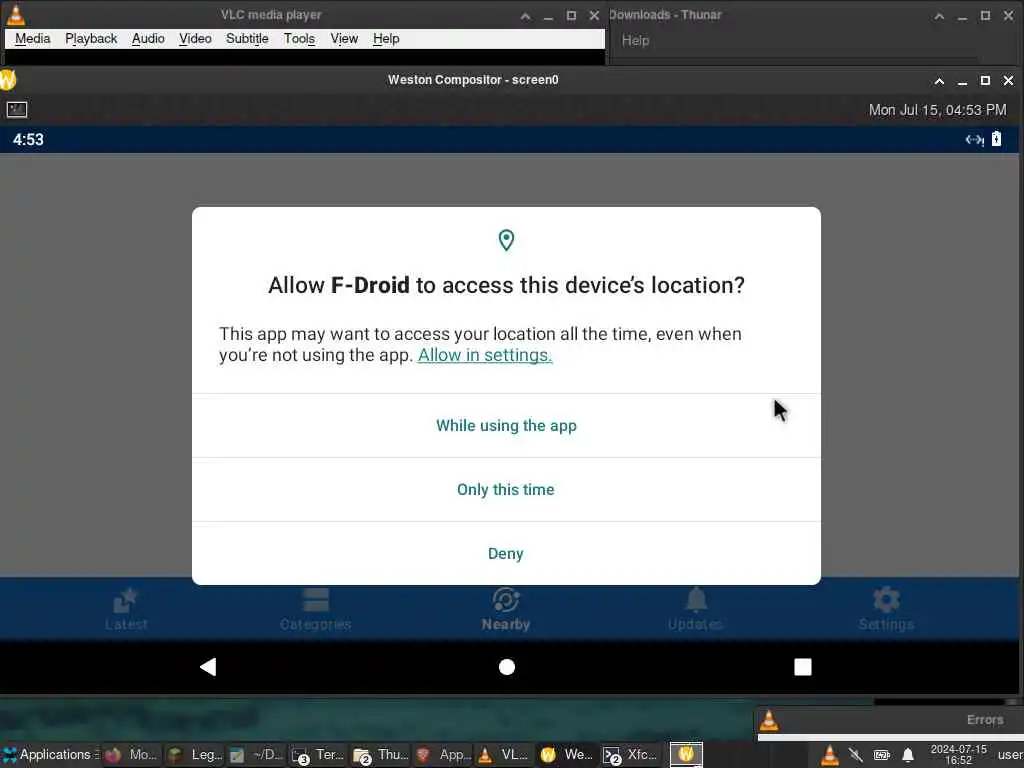Open VLC Playback menu
Screen dimensions: 1024x768
91,39
